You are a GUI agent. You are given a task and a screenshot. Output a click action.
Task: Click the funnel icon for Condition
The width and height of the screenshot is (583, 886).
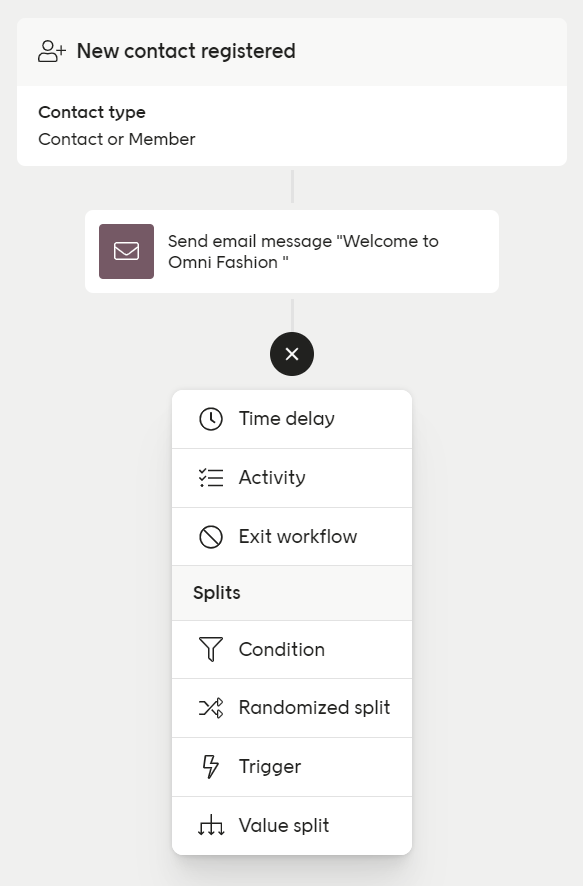tap(211, 649)
